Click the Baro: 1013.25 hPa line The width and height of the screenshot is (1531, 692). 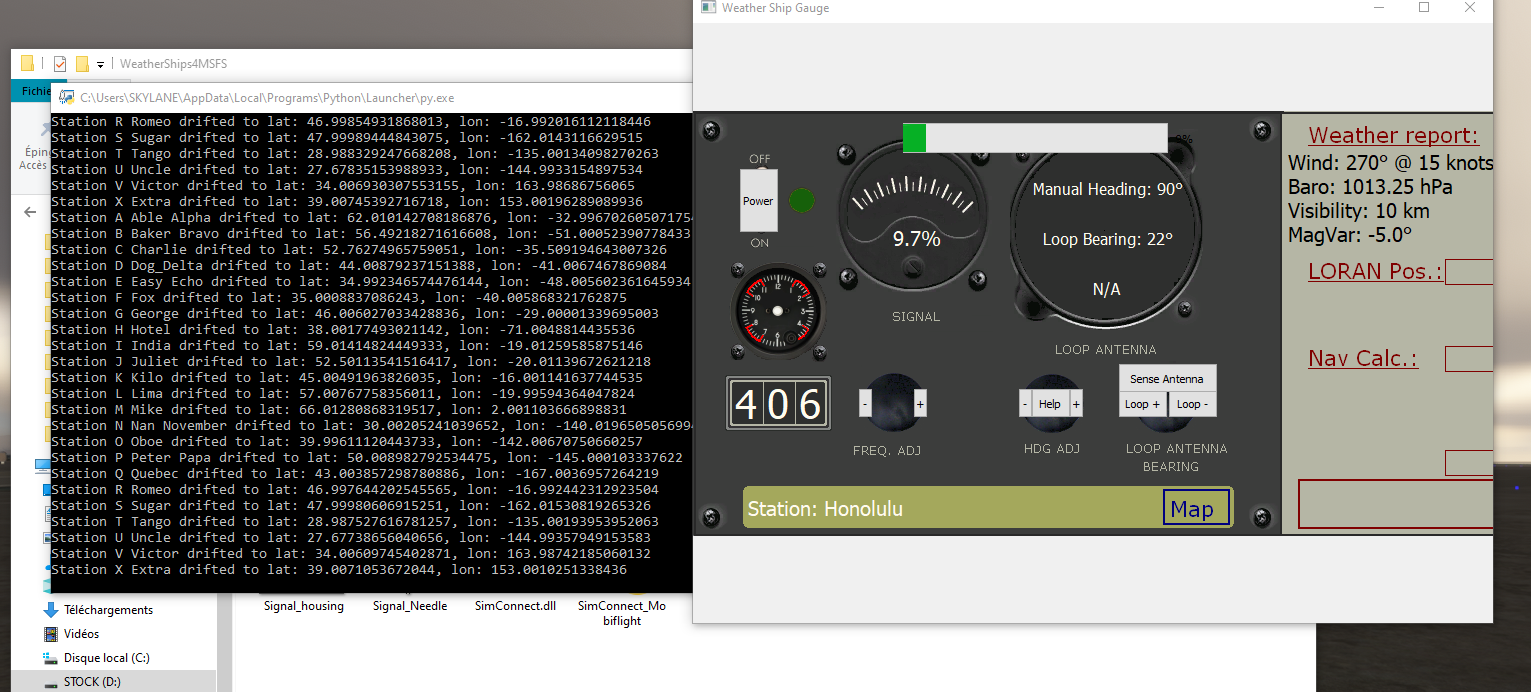(1370, 187)
